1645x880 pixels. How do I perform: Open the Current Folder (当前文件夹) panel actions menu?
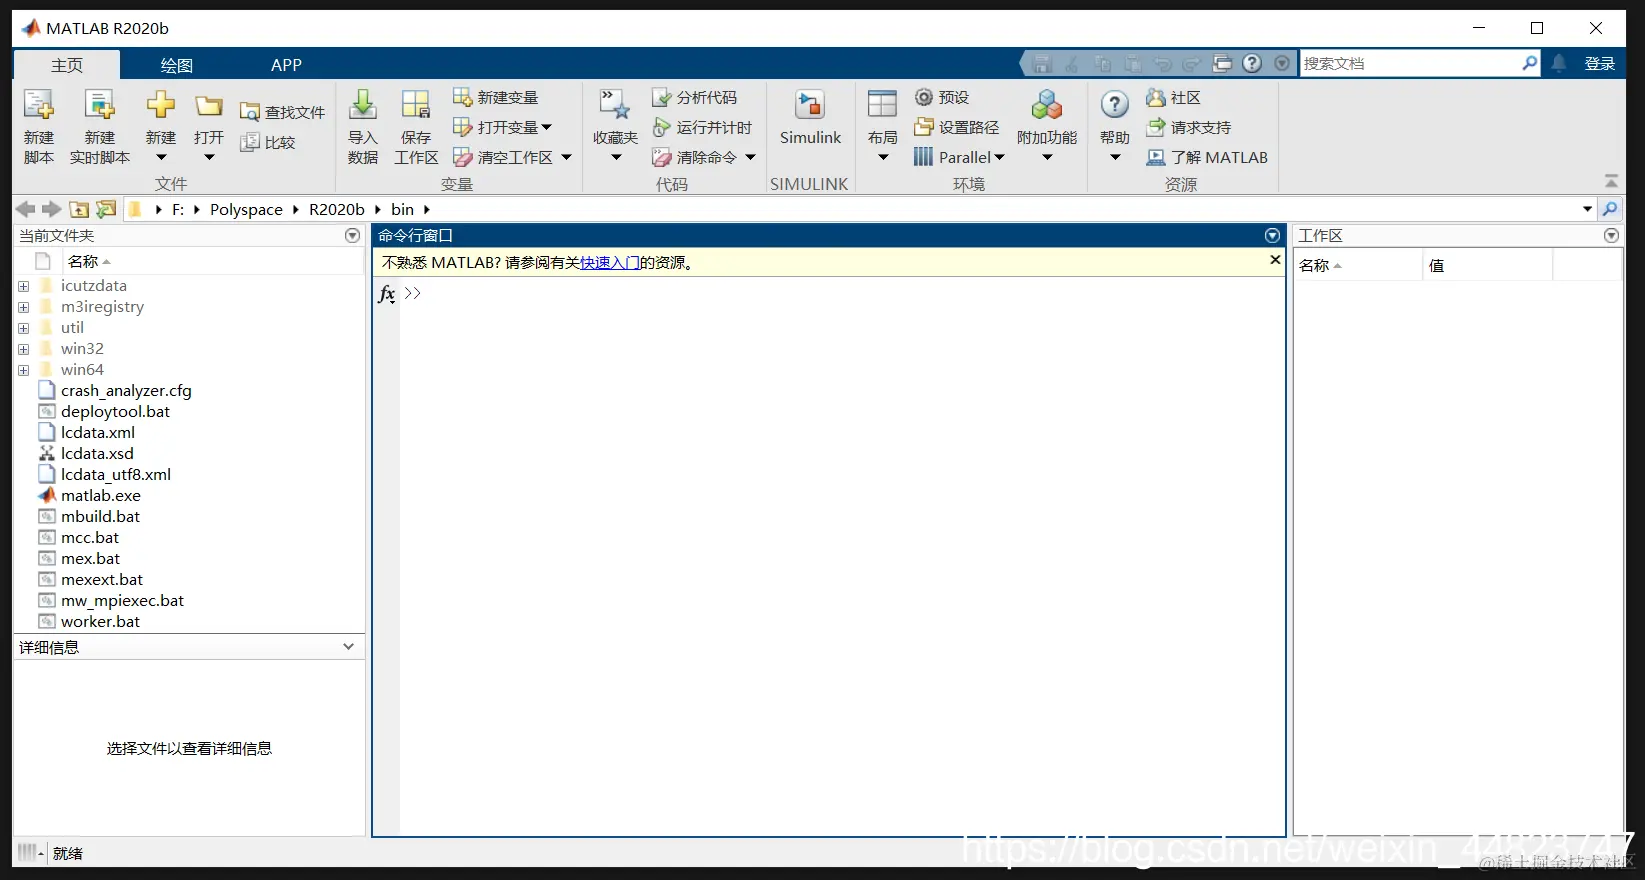click(352, 235)
